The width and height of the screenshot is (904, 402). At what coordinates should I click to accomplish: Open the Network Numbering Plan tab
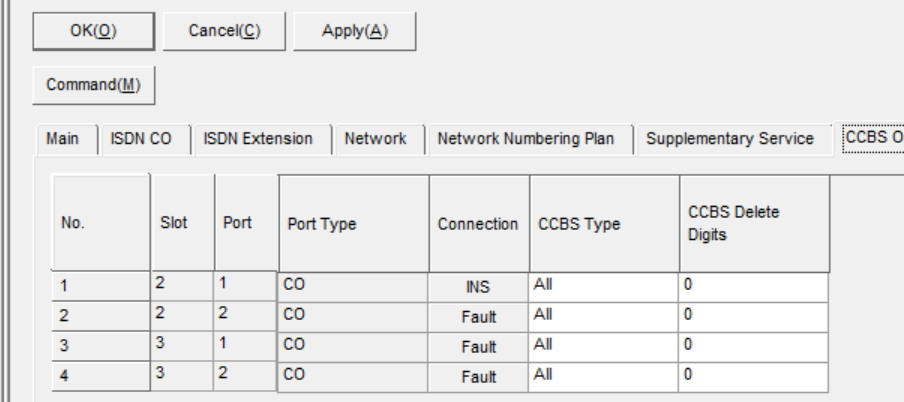point(526,140)
